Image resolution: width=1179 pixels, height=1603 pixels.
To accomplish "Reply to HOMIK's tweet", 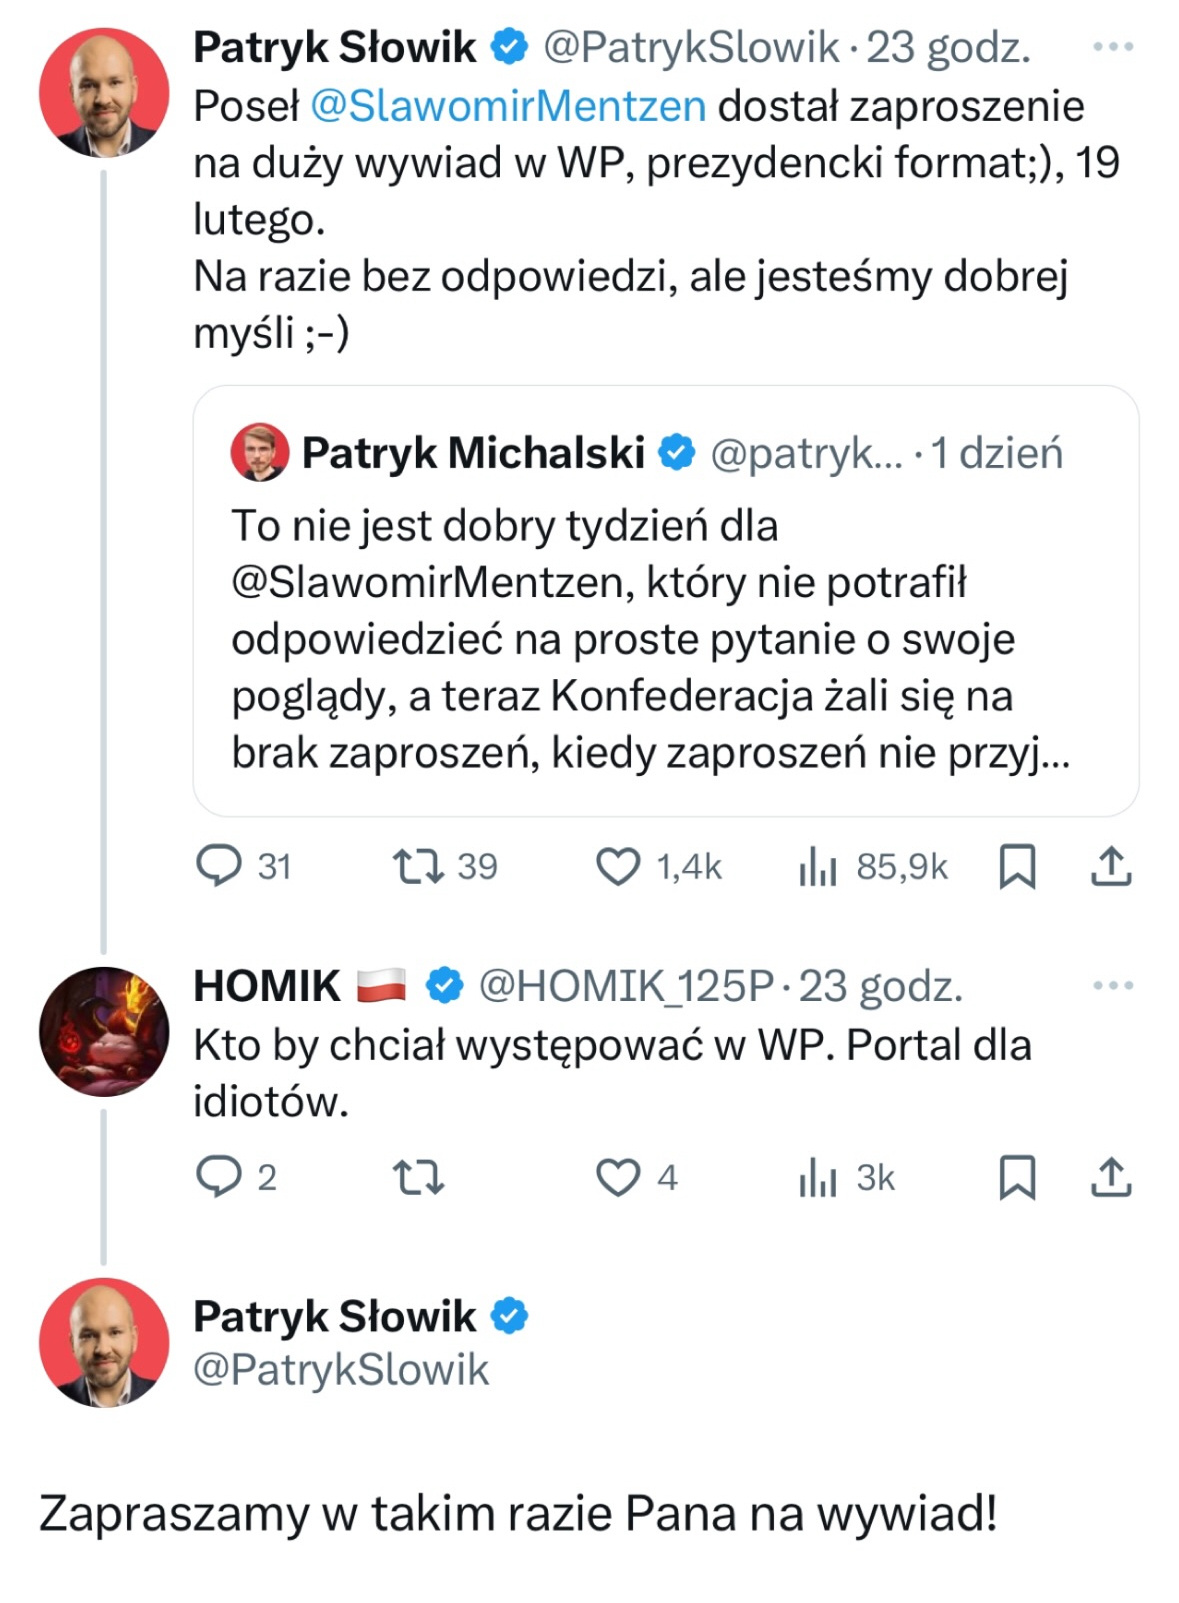I will 219,1177.
